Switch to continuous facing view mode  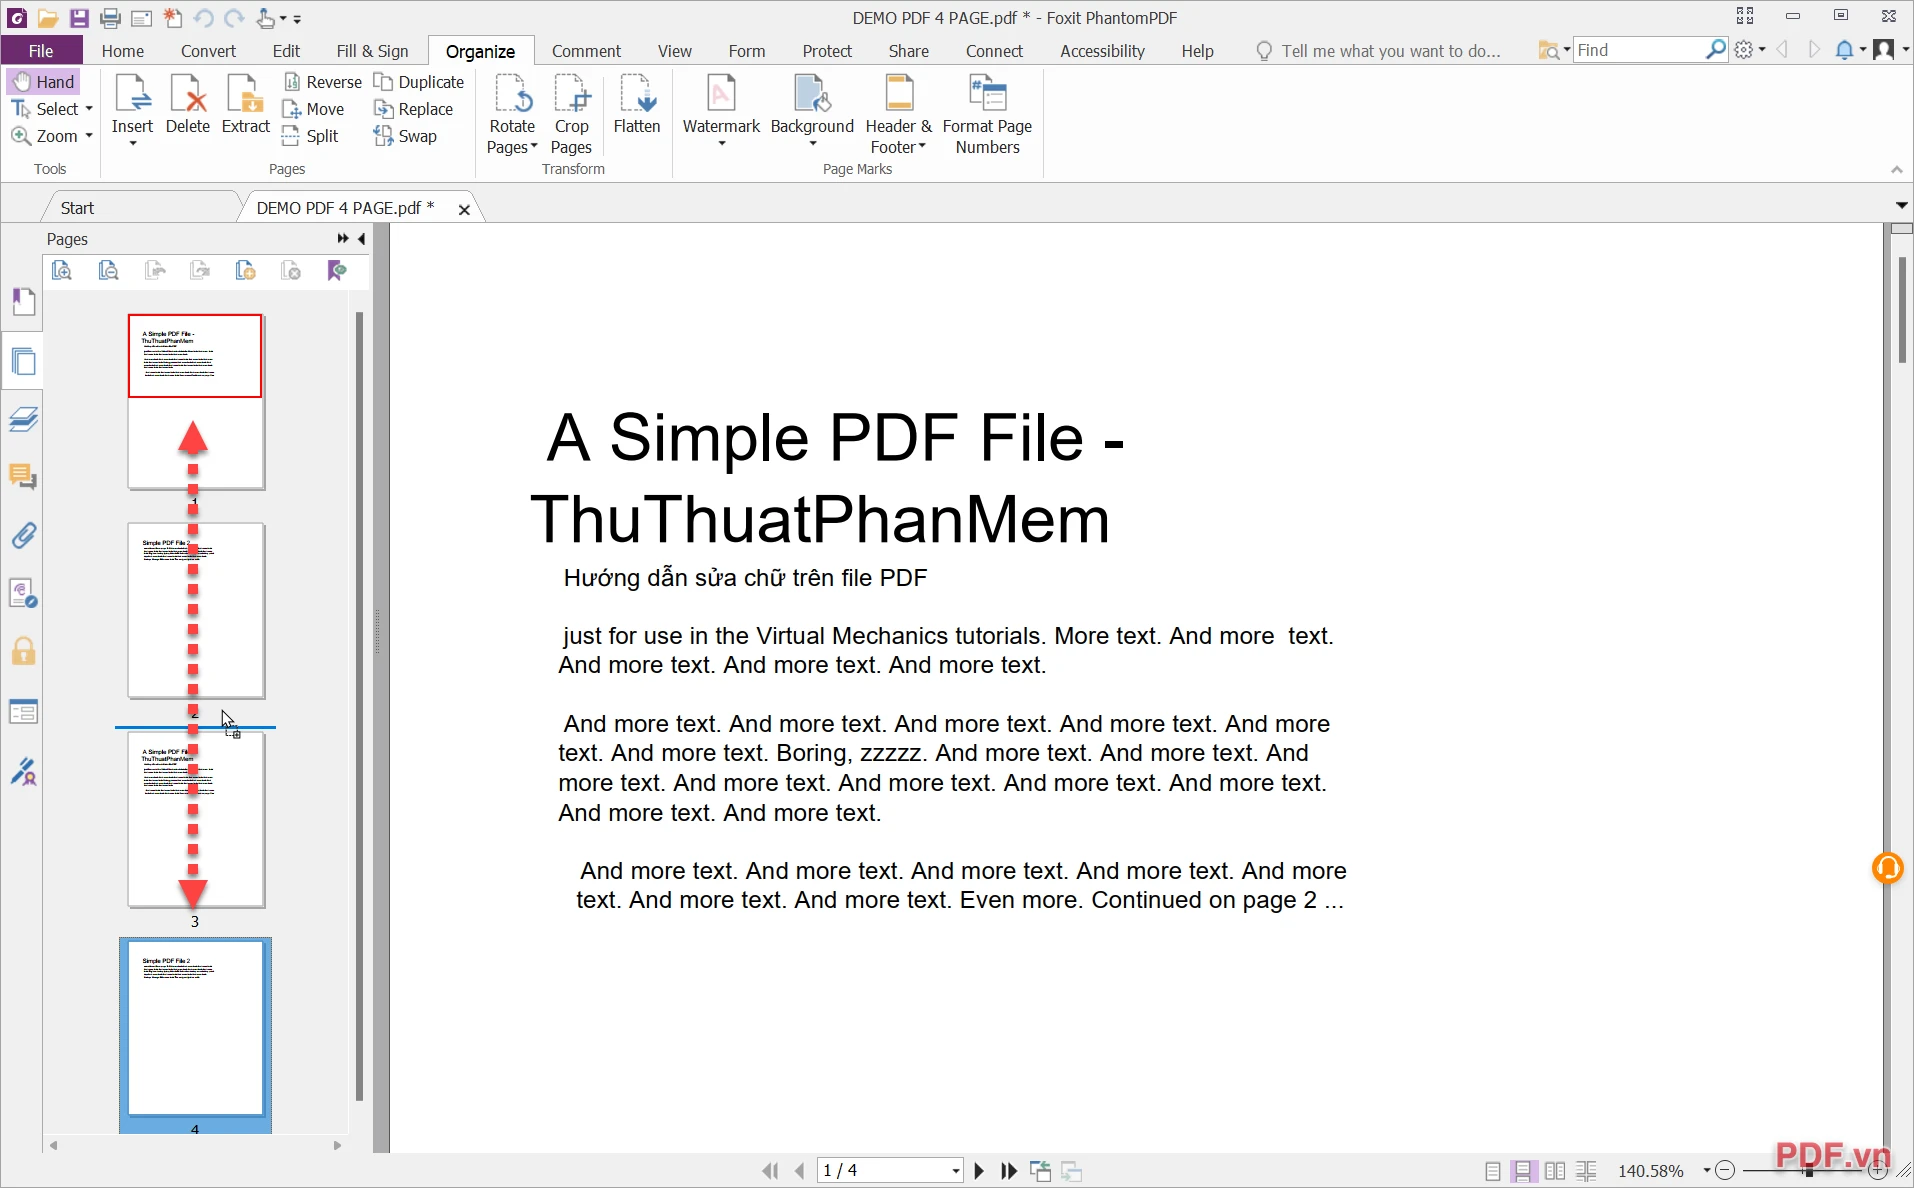pyautogui.click(x=1586, y=1171)
